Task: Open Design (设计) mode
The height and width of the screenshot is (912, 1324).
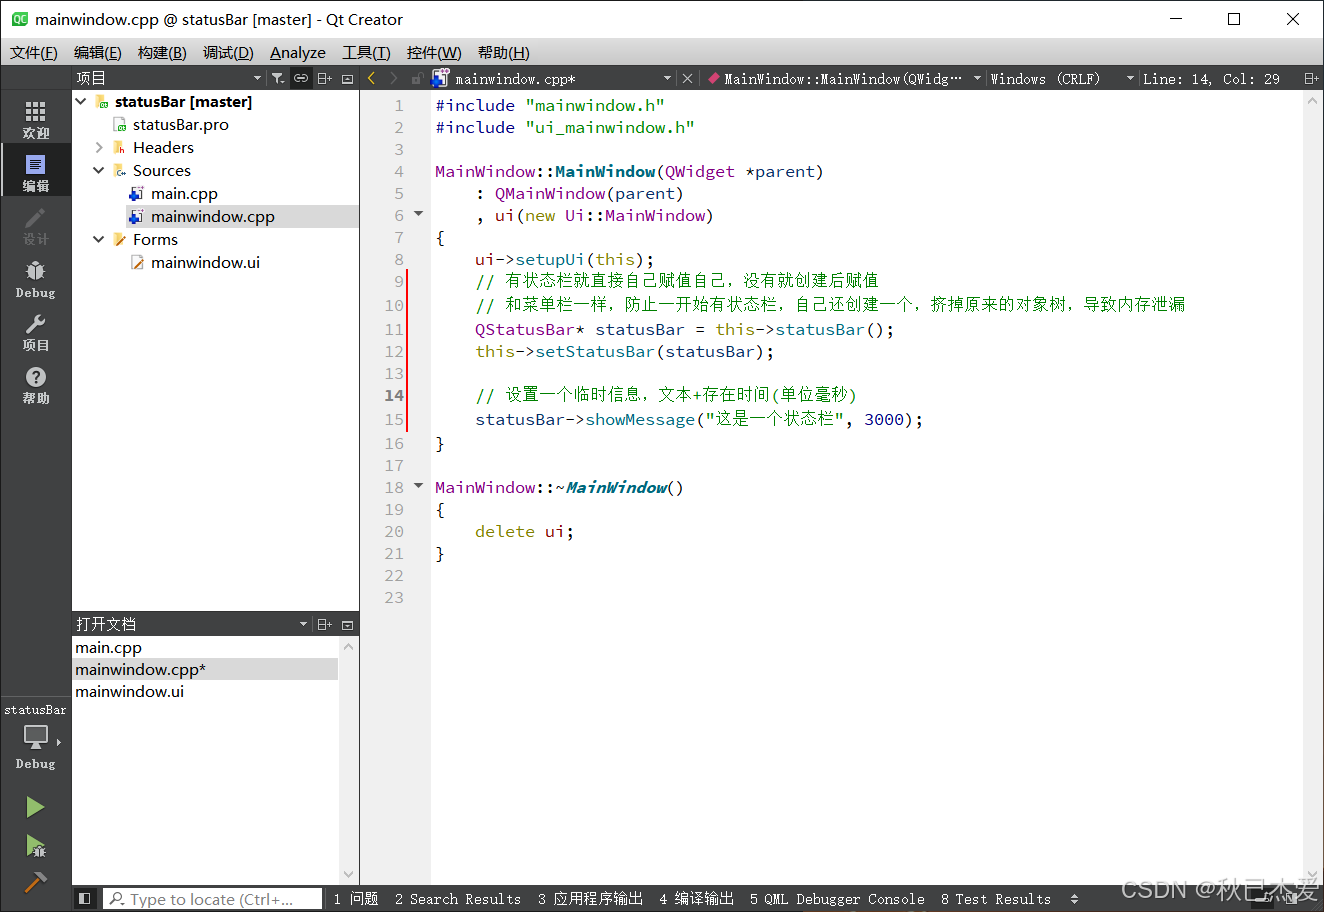Action: click(x=35, y=225)
